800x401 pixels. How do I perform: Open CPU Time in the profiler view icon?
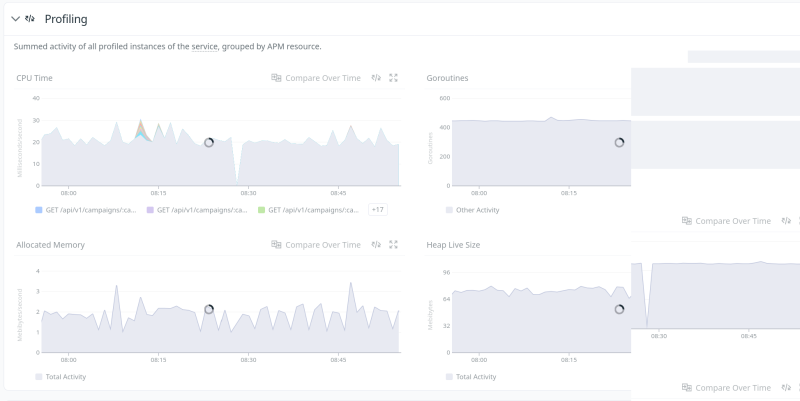click(376, 77)
